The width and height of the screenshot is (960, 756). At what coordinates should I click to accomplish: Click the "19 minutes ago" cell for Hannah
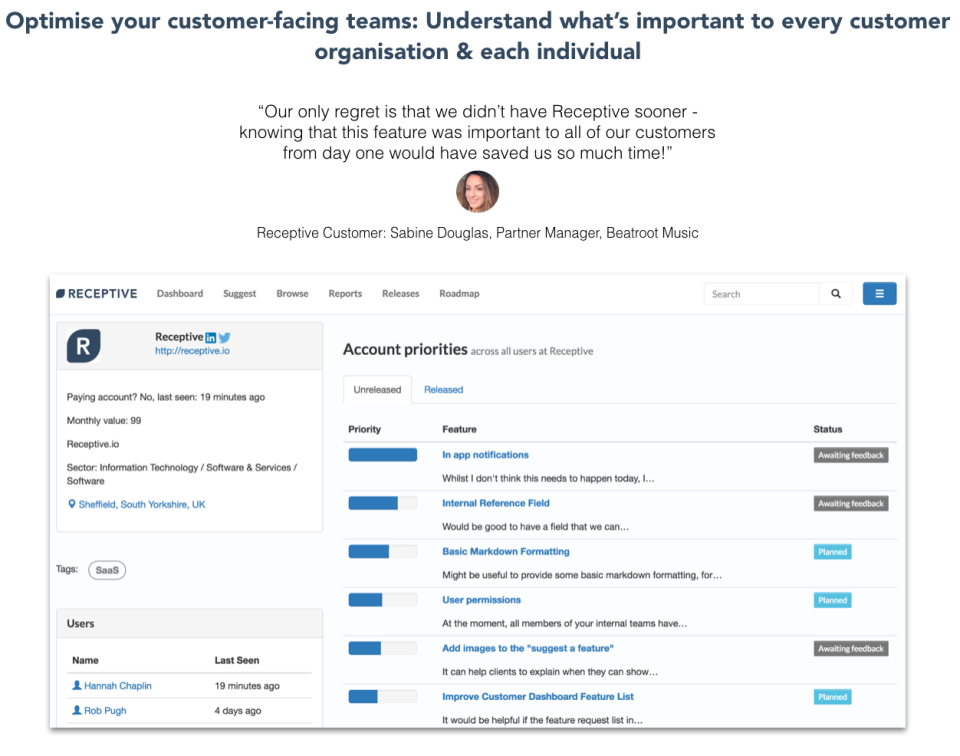click(247, 686)
